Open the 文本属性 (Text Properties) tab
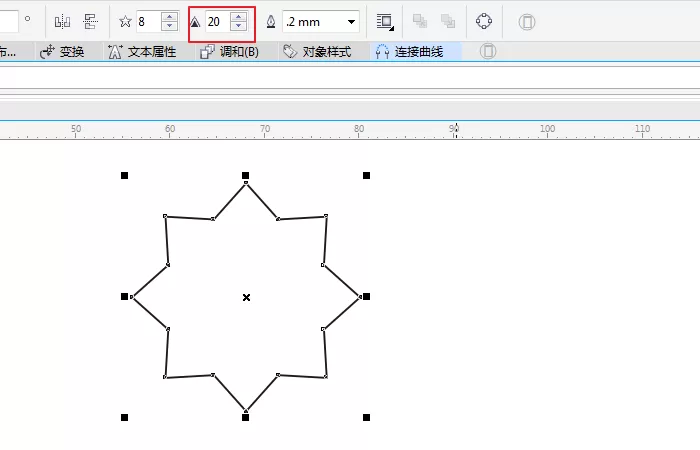Image resolution: width=700 pixels, height=450 pixels. (142, 52)
